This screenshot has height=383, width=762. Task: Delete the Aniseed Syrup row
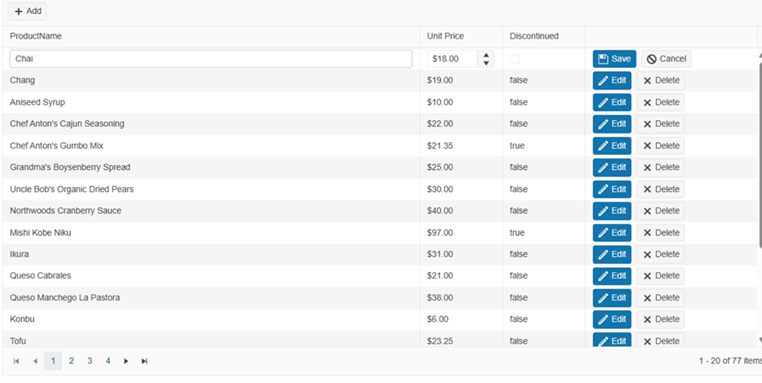tap(660, 102)
